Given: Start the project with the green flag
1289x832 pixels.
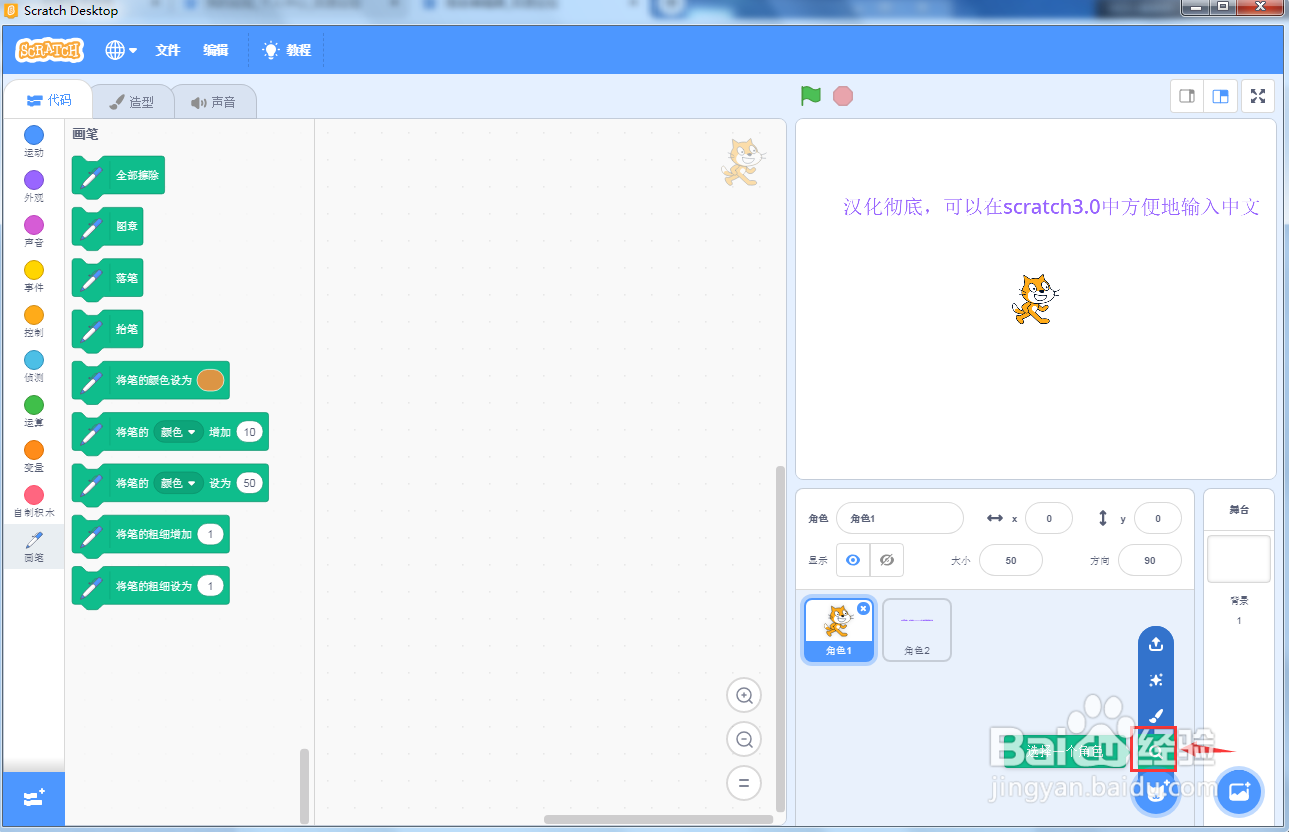Looking at the screenshot, I should [x=810, y=95].
